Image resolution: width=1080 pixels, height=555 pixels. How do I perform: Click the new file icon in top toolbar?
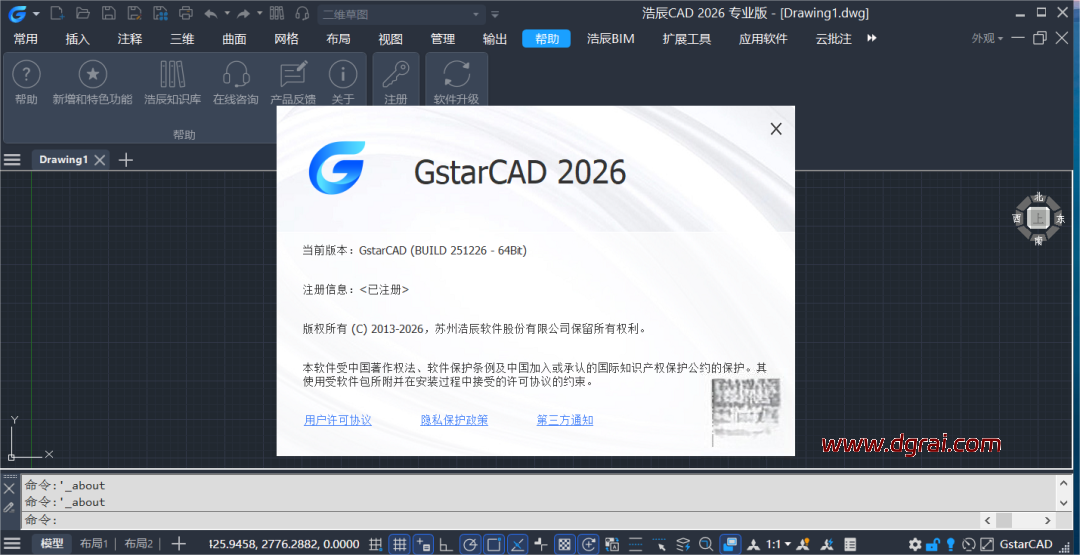[x=56, y=13]
